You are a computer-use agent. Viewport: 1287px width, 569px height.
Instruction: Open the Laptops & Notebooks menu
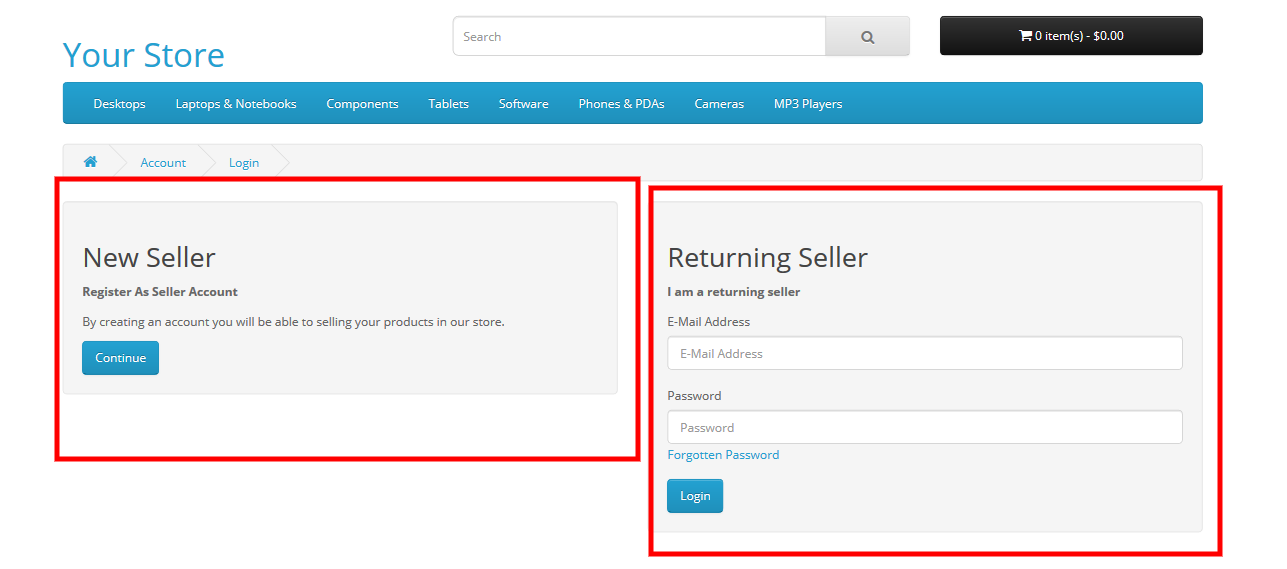pos(236,104)
